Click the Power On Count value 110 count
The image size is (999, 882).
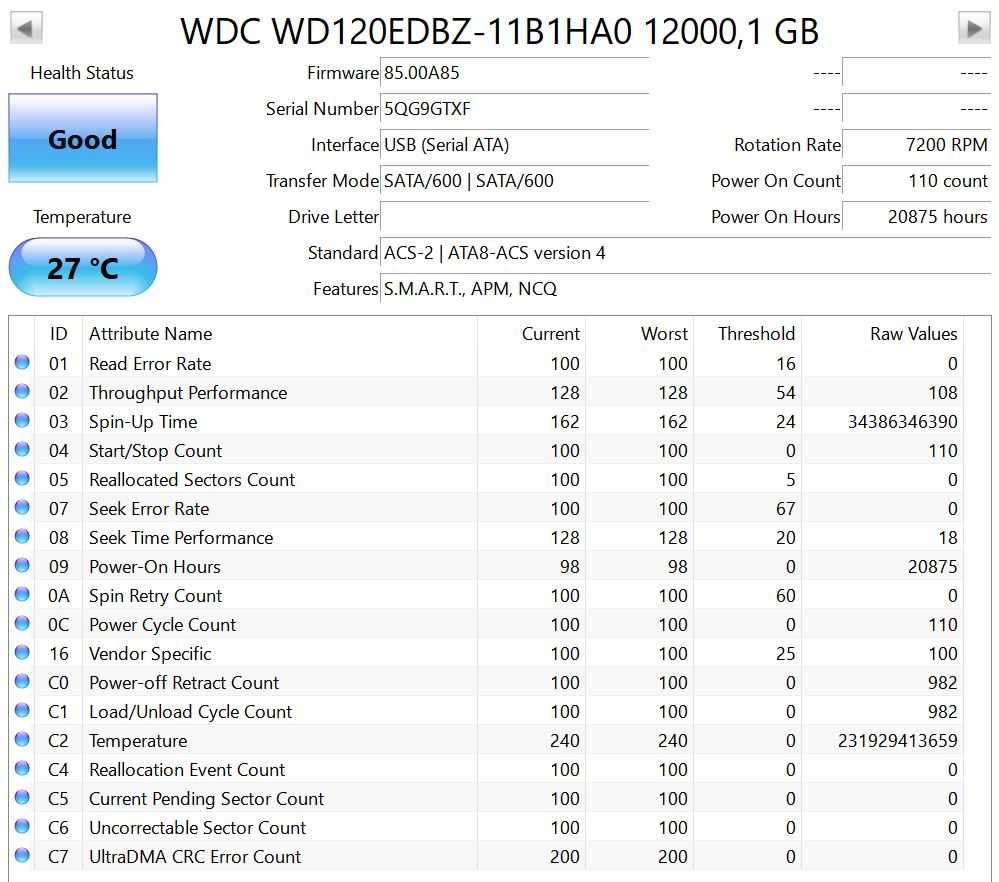[917, 181]
